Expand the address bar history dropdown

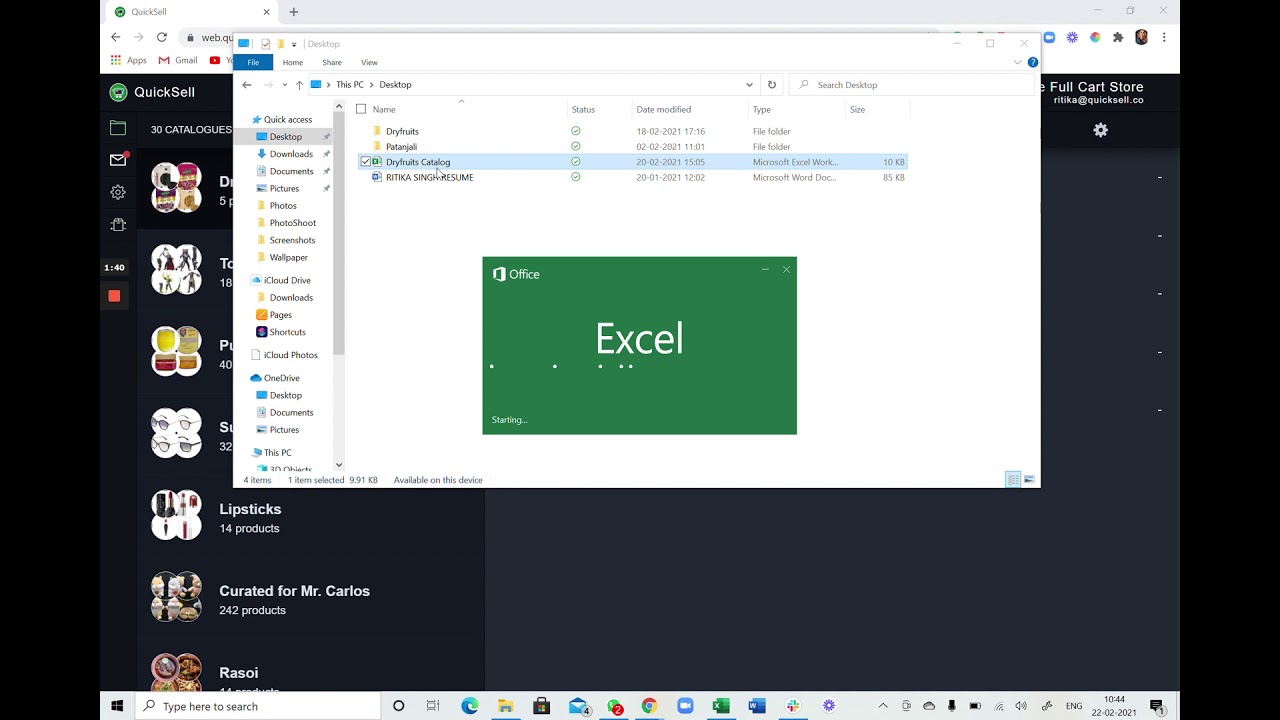pyautogui.click(x=749, y=85)
